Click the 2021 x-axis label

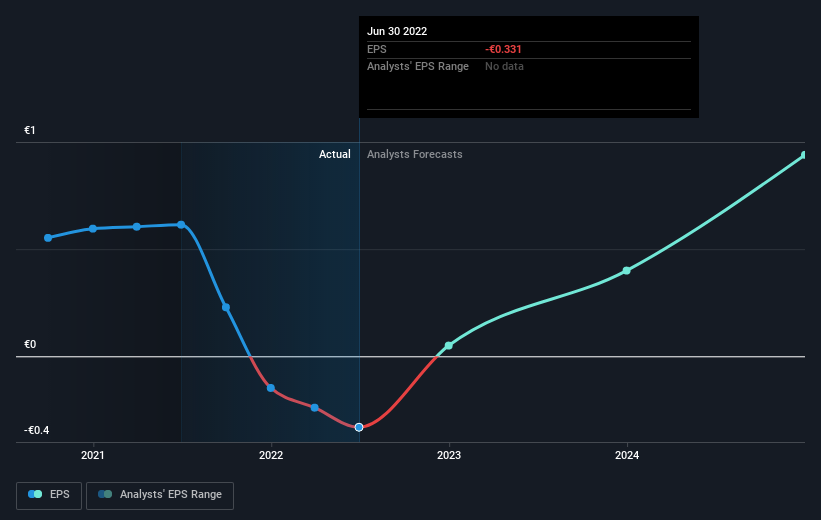pos(93,456)
